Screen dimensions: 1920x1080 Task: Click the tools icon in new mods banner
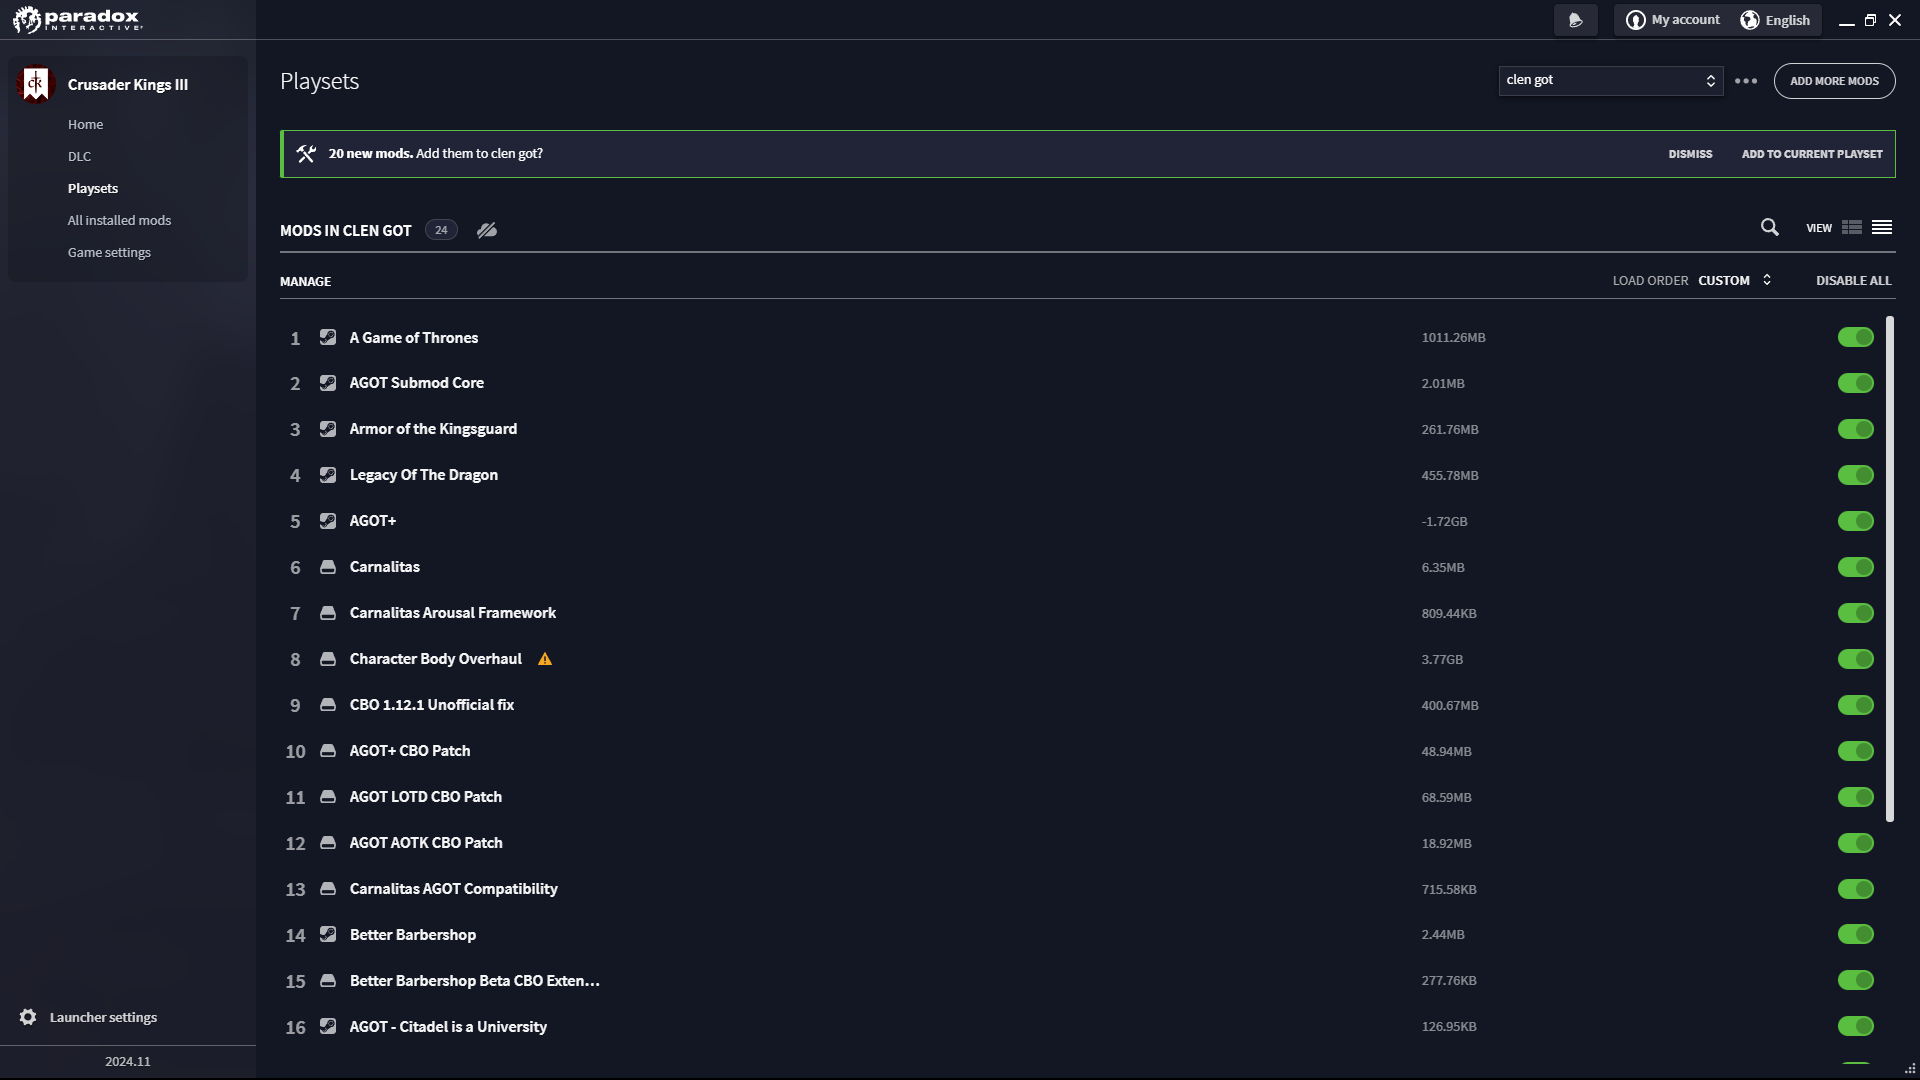click(x=306, y=154)
